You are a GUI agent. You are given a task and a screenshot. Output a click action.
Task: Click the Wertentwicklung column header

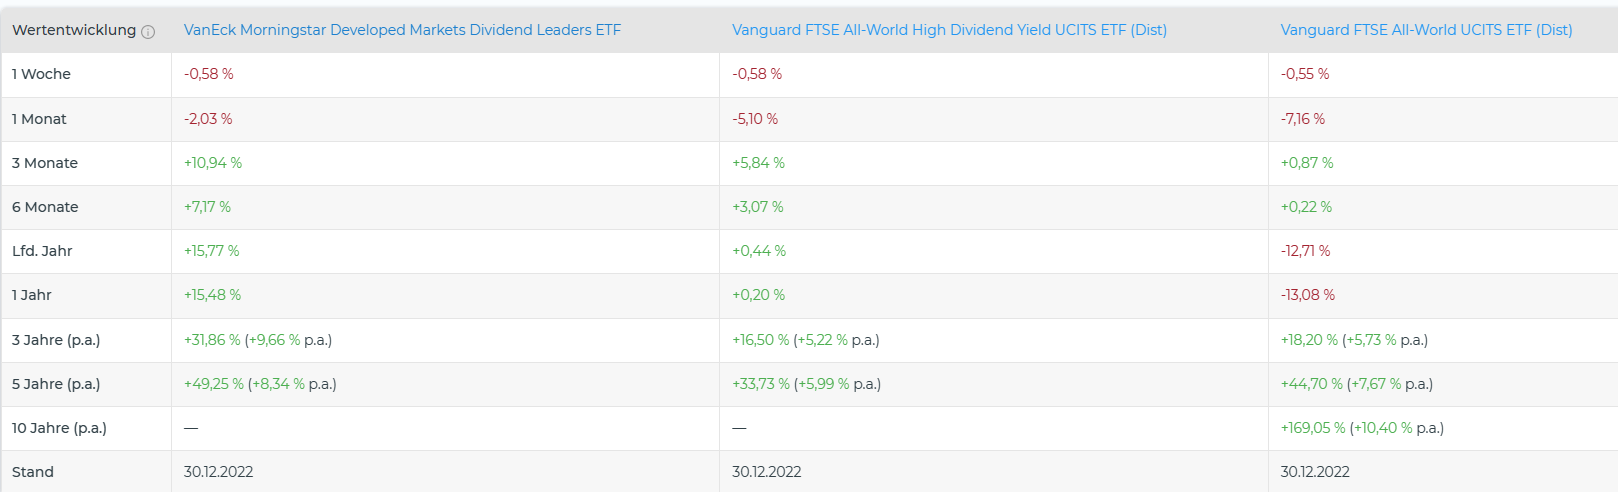74,30
